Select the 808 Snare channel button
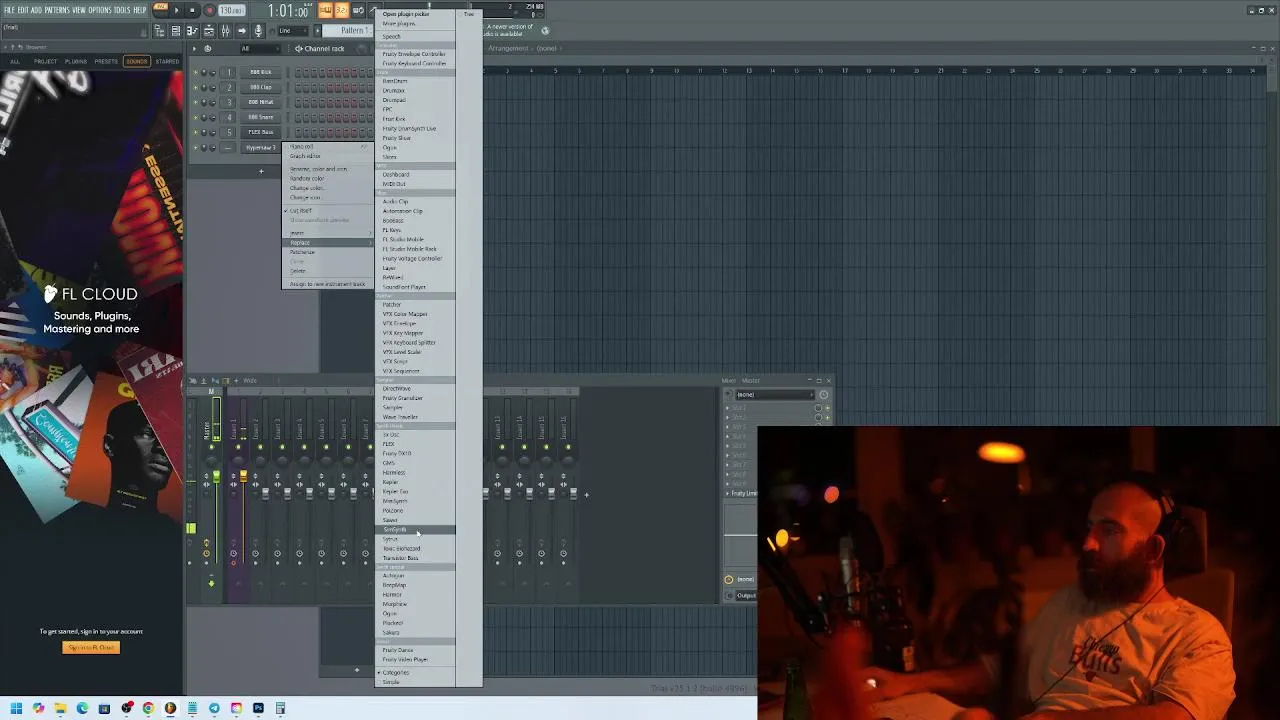1280x720 pixels. coord(261,117)
